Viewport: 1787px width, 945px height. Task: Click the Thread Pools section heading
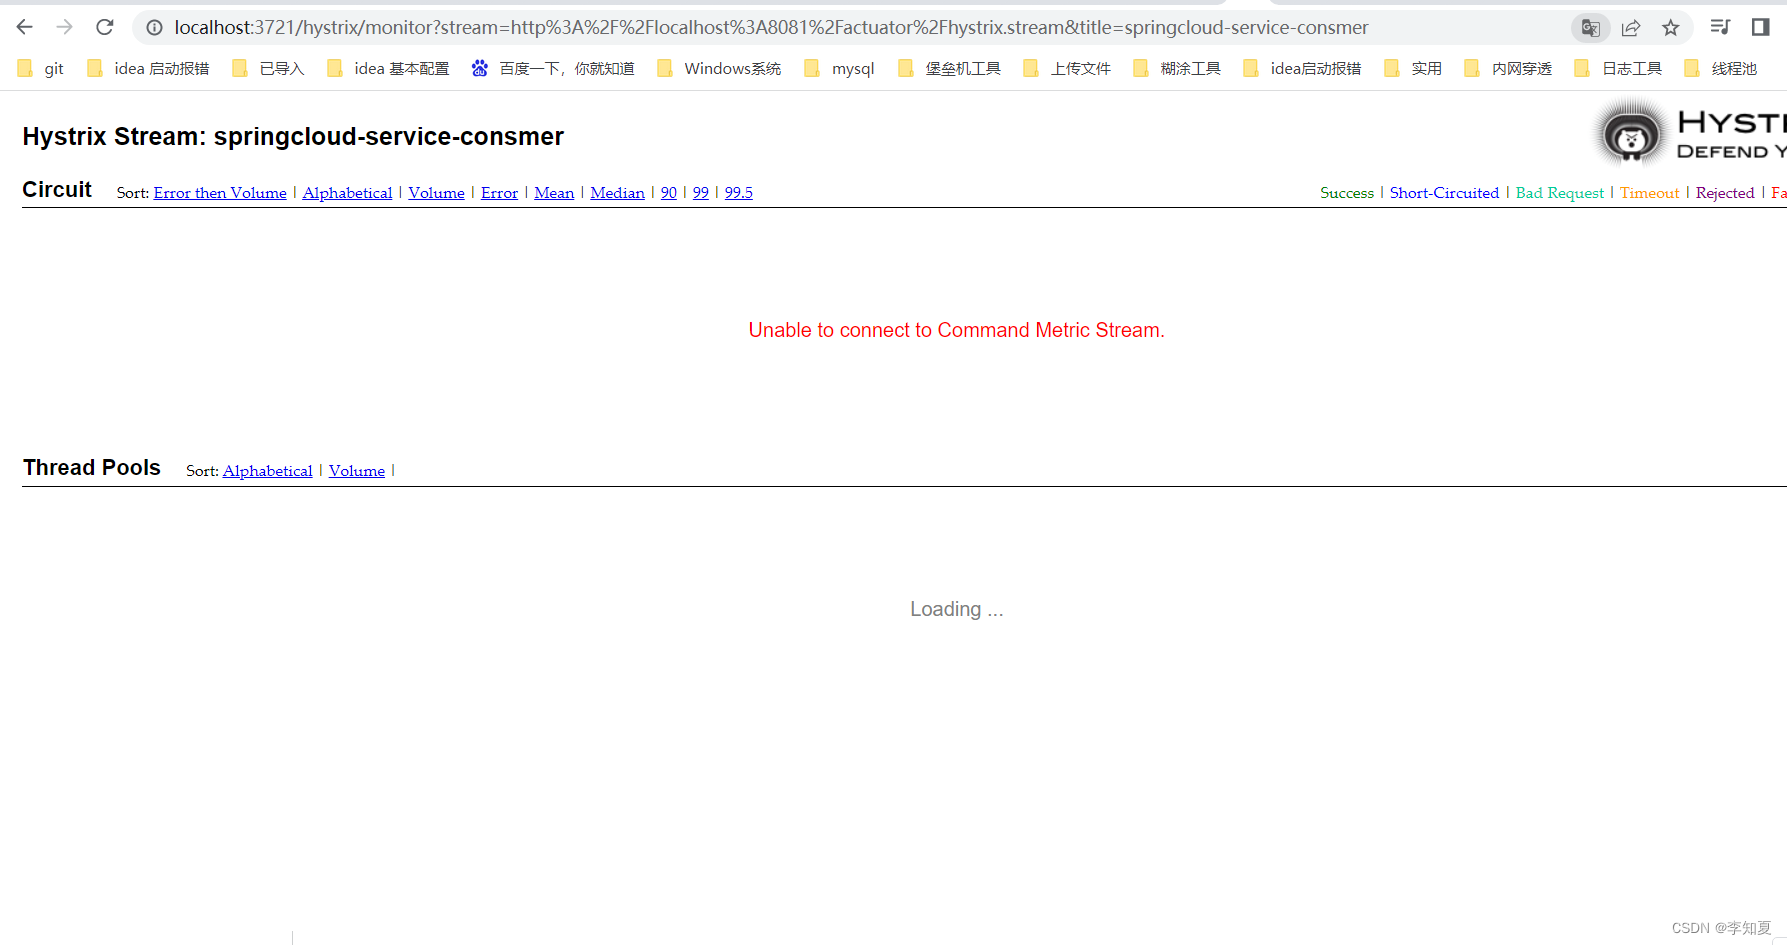tap(92, 468)
